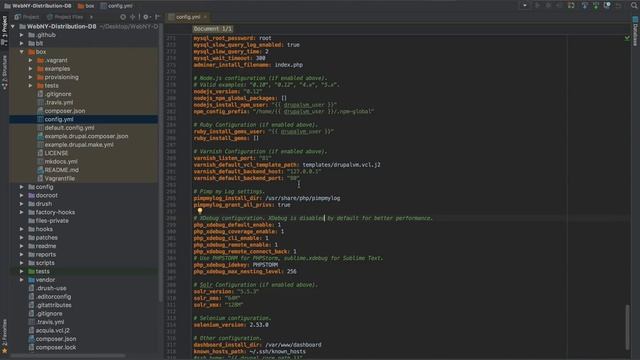Expand the provisioning folder
This screenshot has width=640, height=360.
tap(30, 77)
